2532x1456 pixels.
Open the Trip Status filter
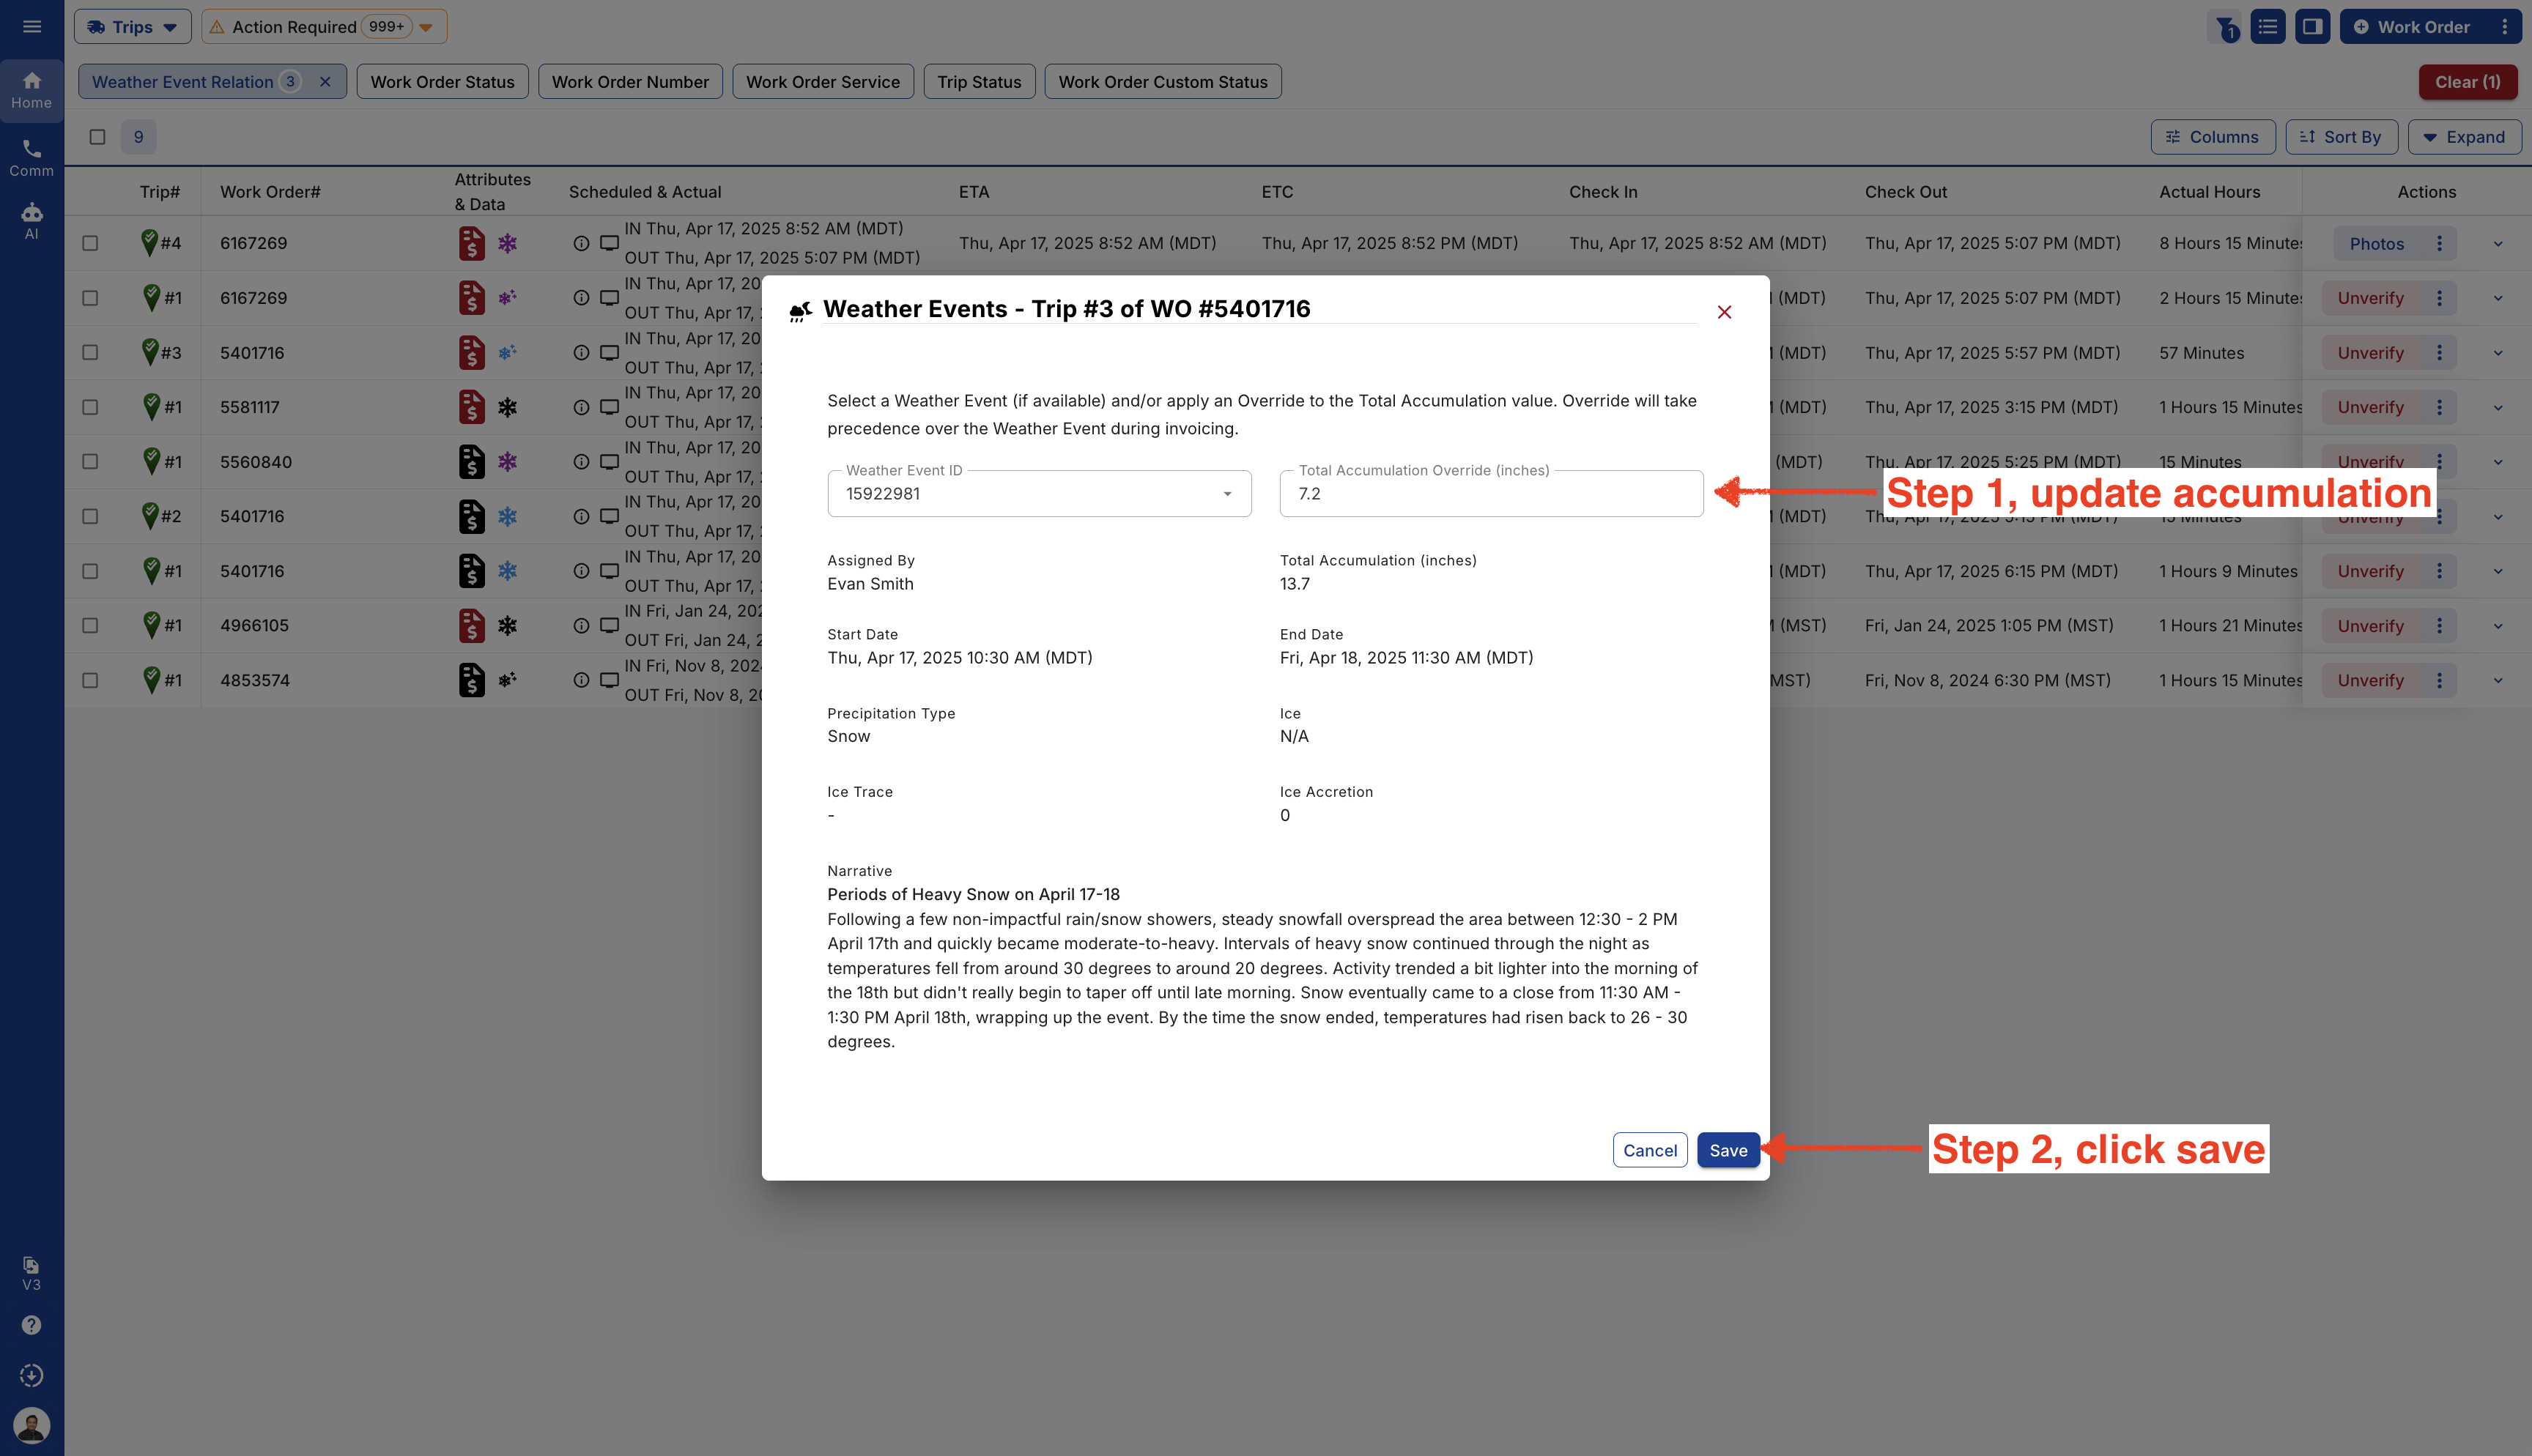coord(979,82)
